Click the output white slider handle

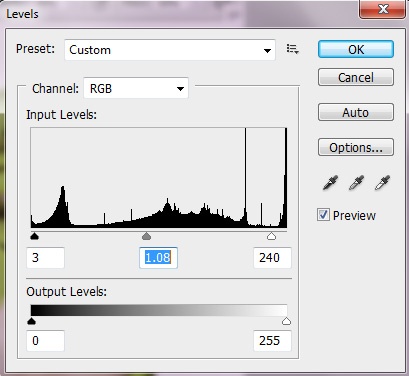pos(286,321)
